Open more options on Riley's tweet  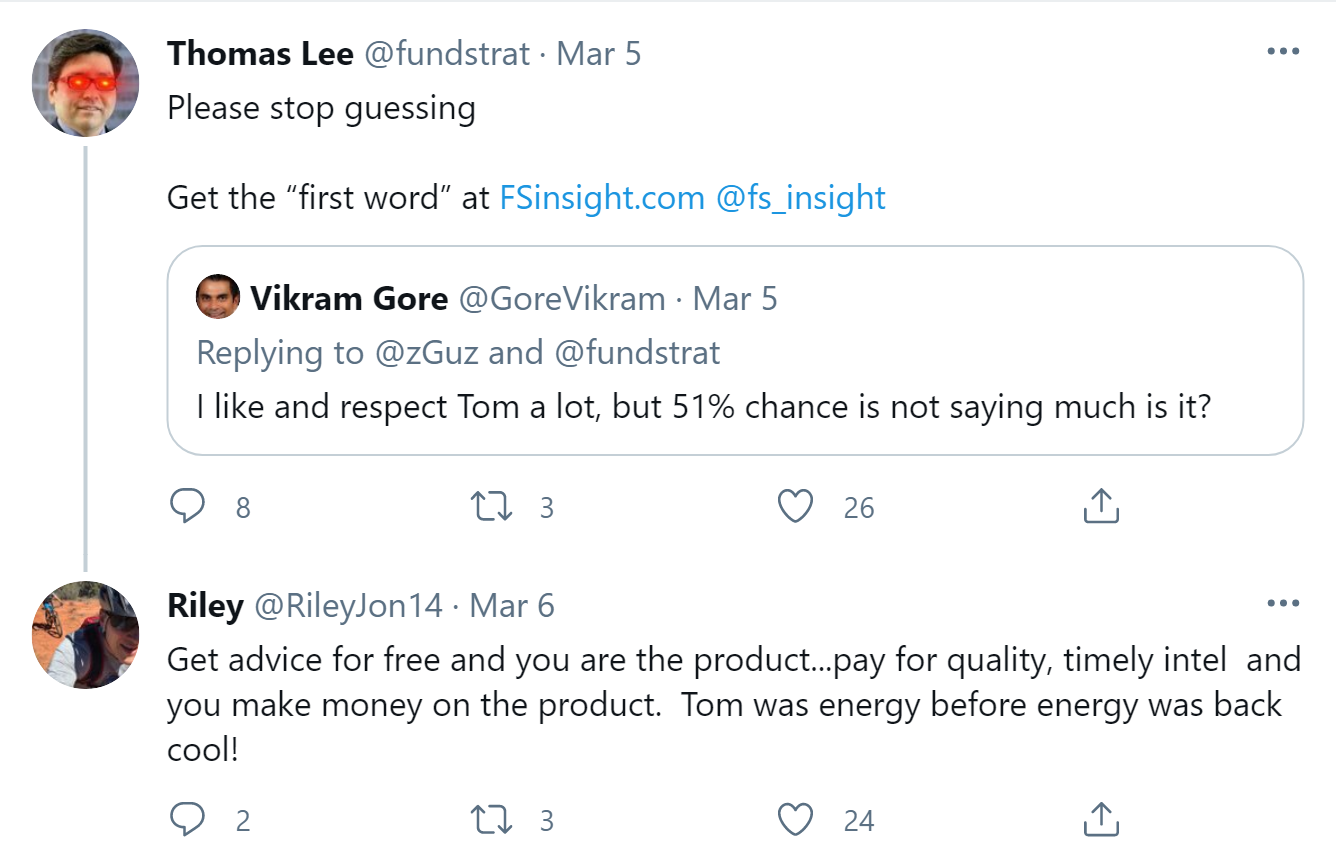tap(1282, 604)
